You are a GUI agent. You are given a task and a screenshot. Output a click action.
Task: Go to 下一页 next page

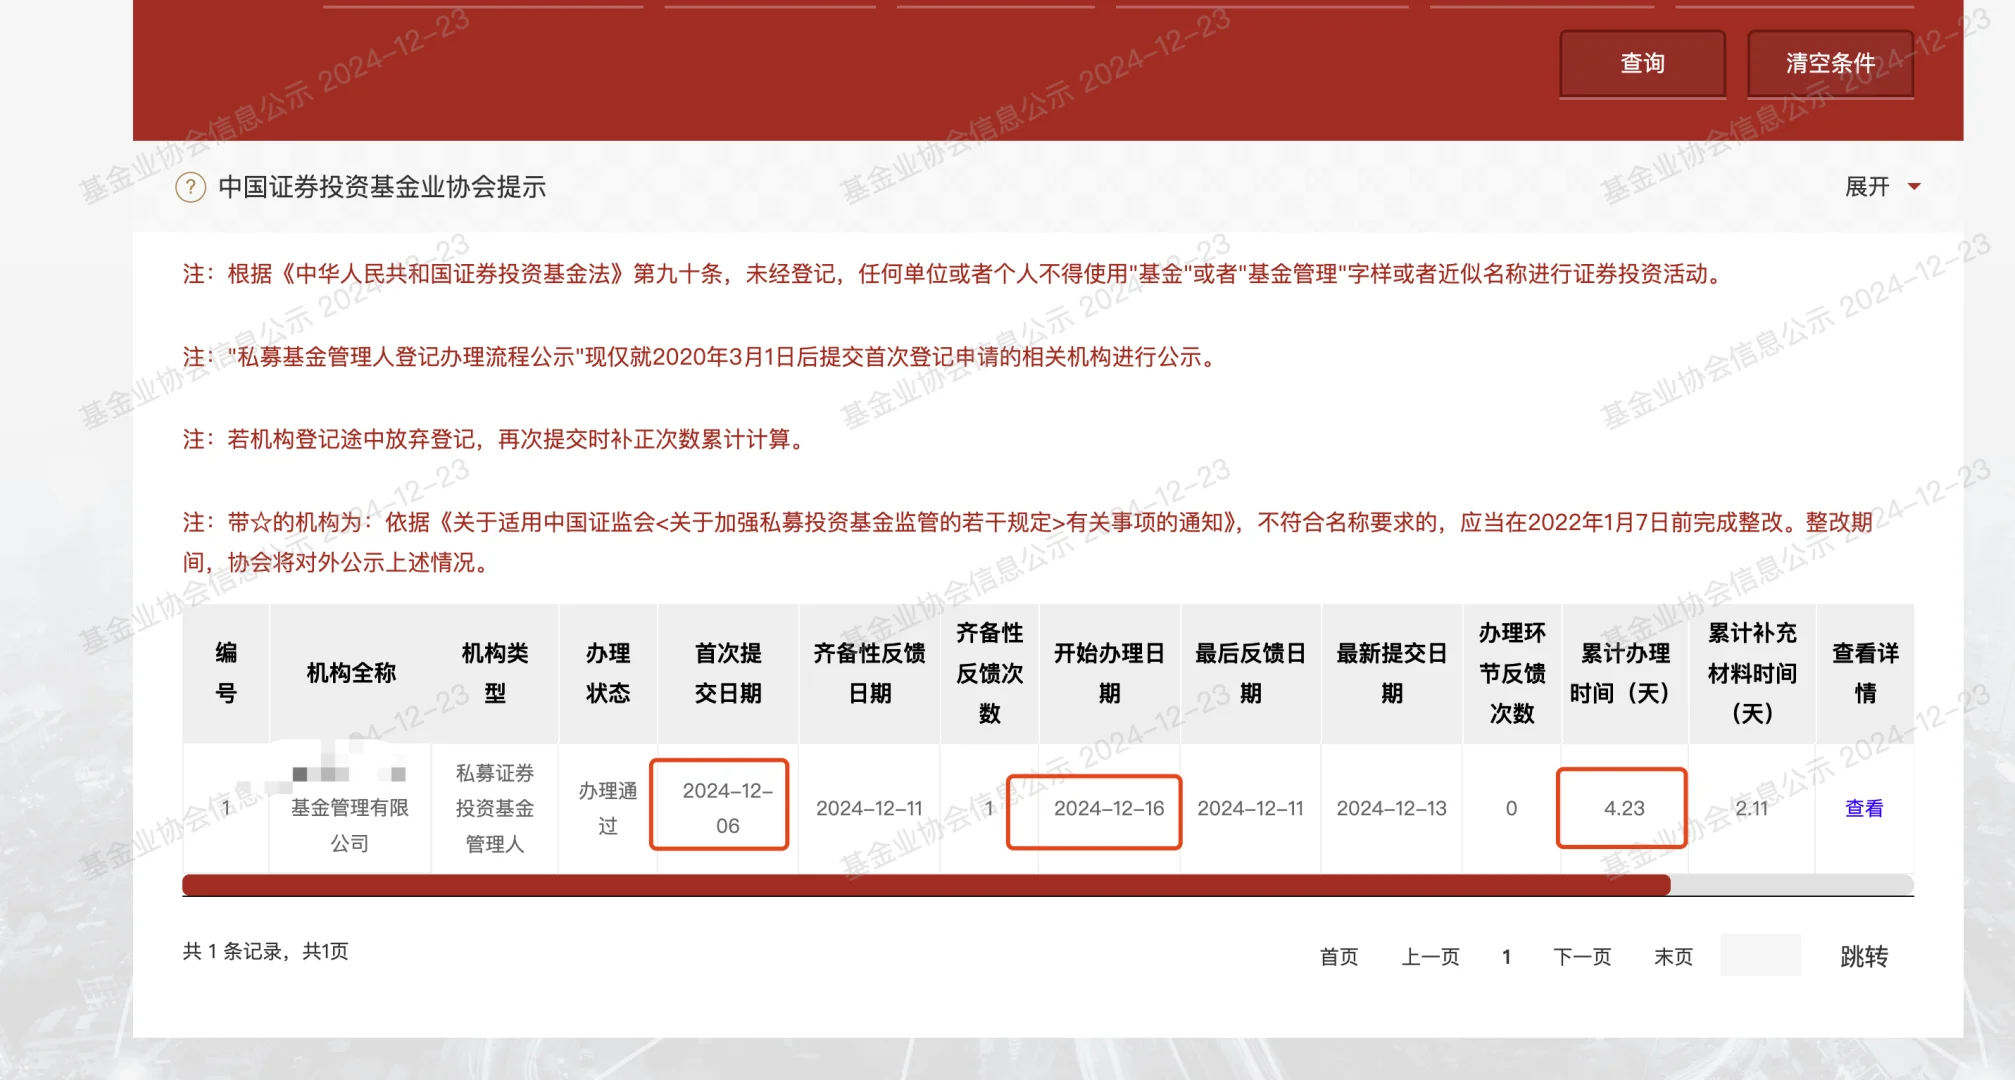click(x=1582, y=957)
